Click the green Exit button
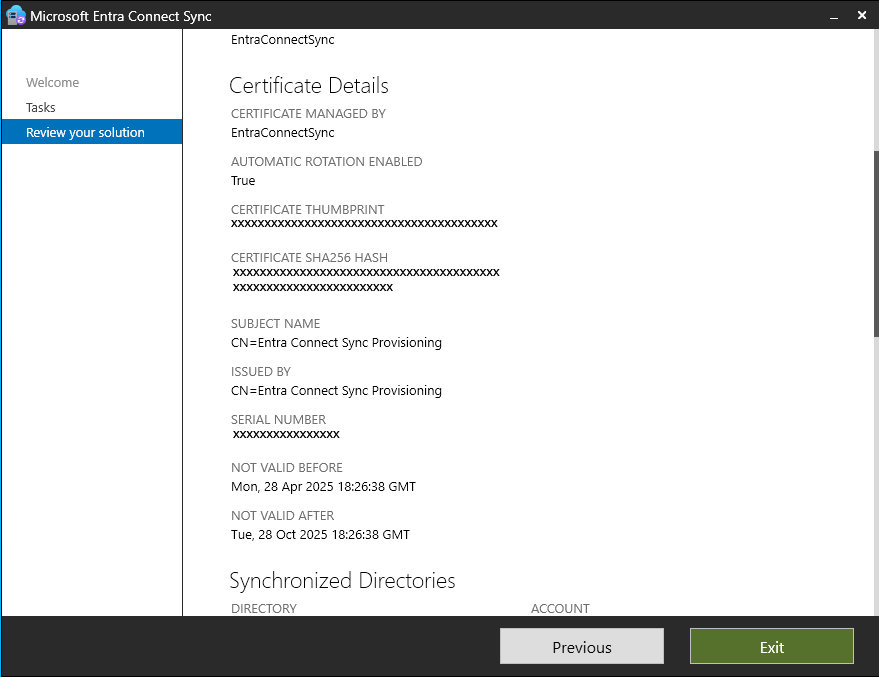Screen dimensions: 879x677 [x=771, y=647]
